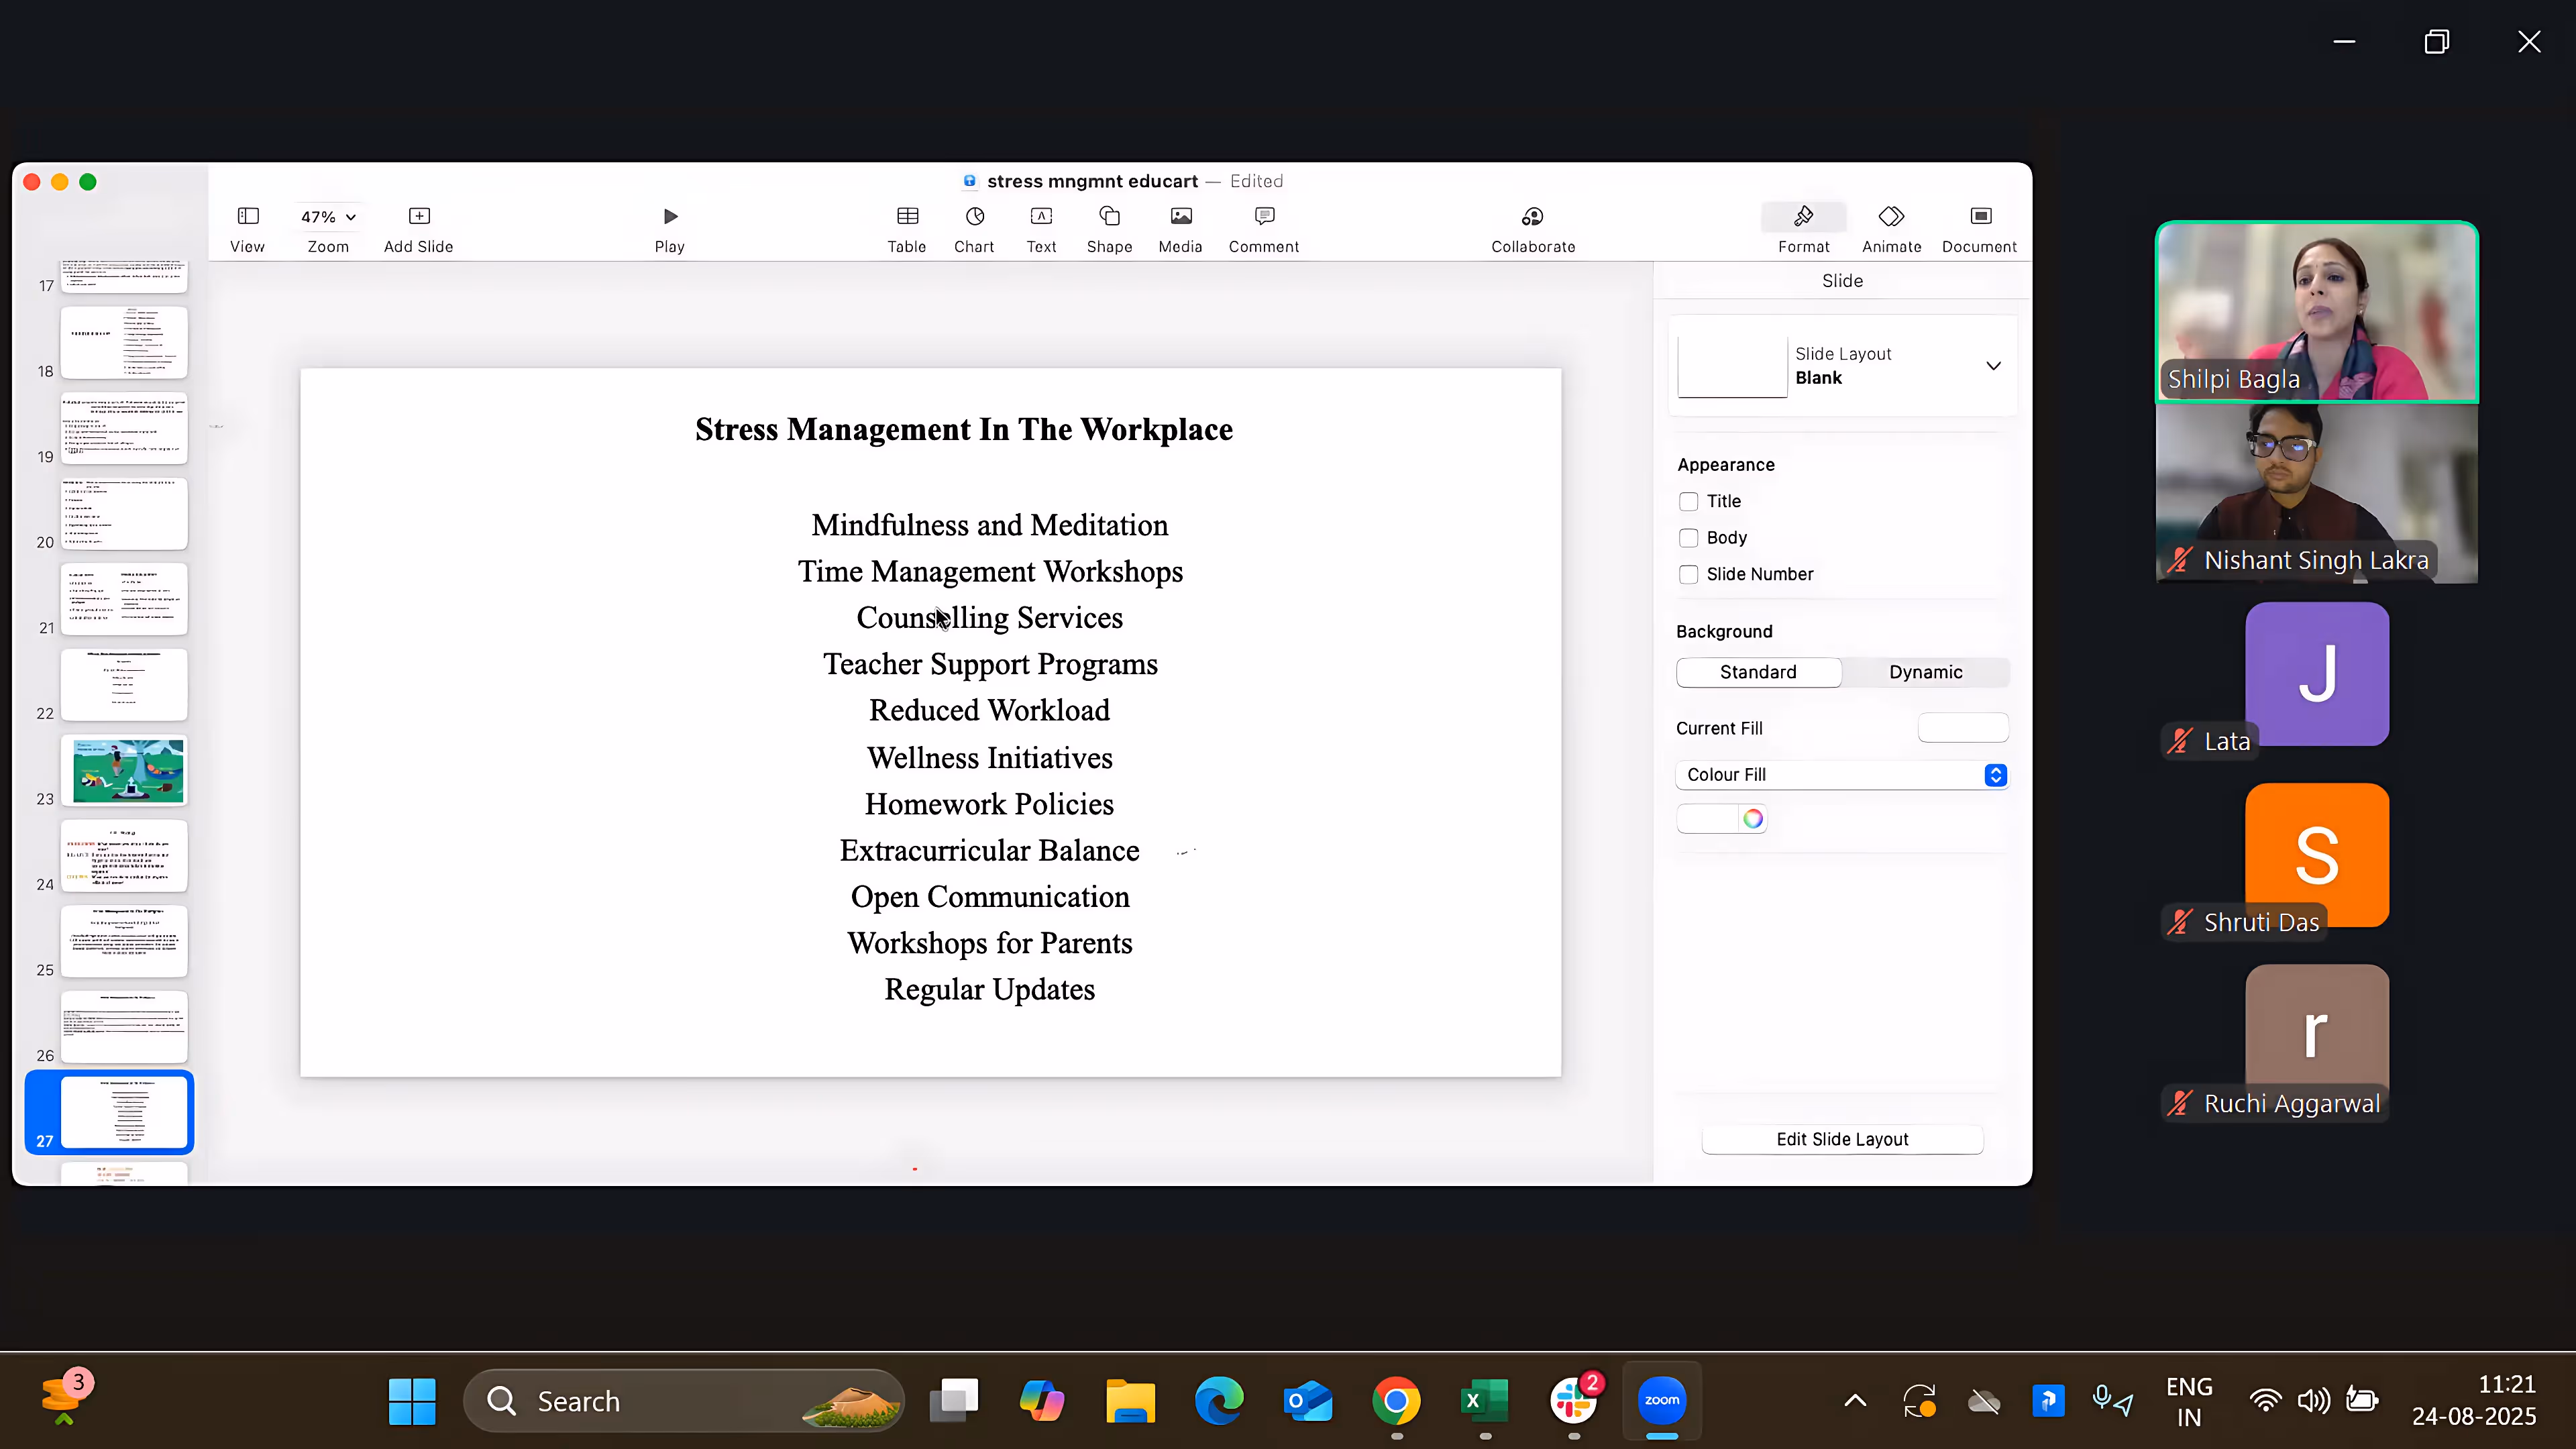The width and height of the screenshot is (2576, 1449).
Task: Open the Chart tool
Action: click(x=974, y=217)
